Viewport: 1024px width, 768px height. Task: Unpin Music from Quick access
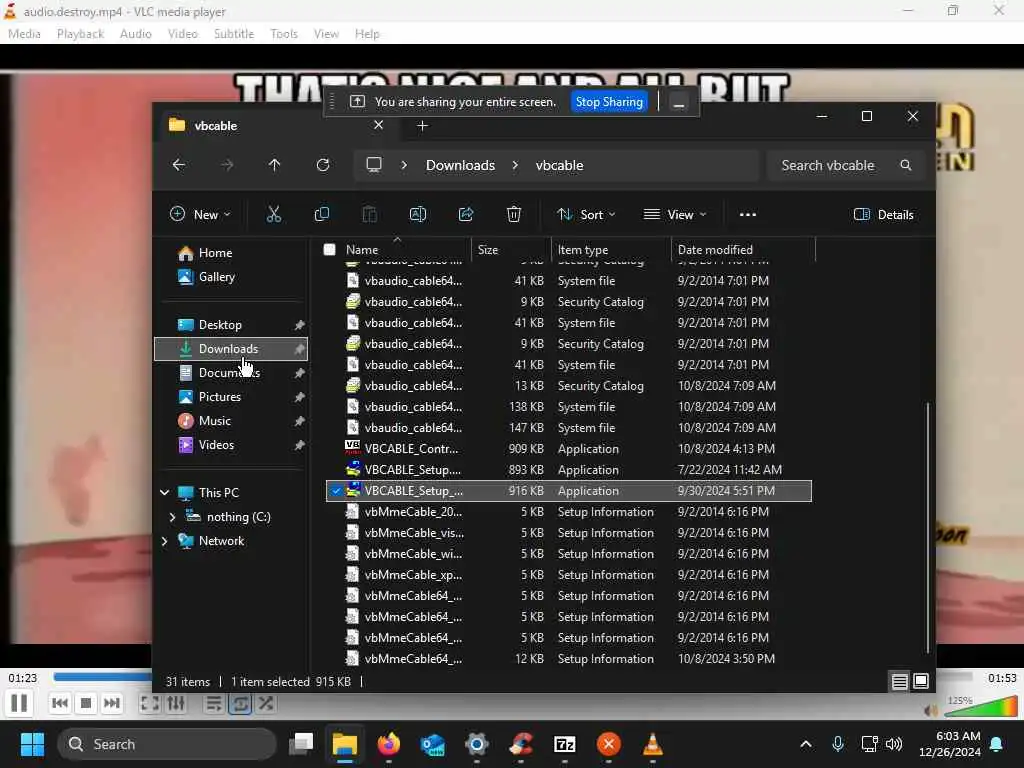(x=300, y=421)
